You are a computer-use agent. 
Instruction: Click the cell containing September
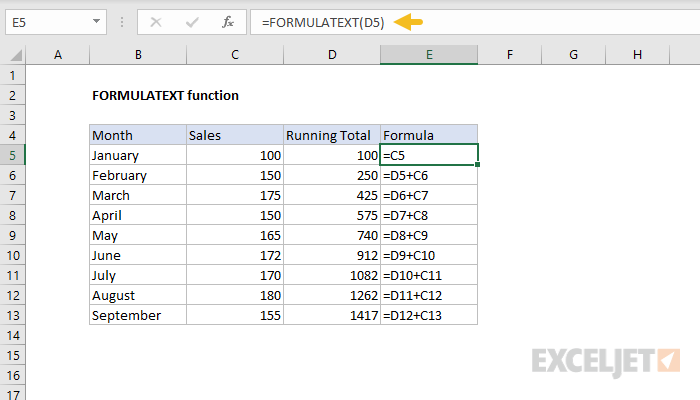(x=137, y=315)
